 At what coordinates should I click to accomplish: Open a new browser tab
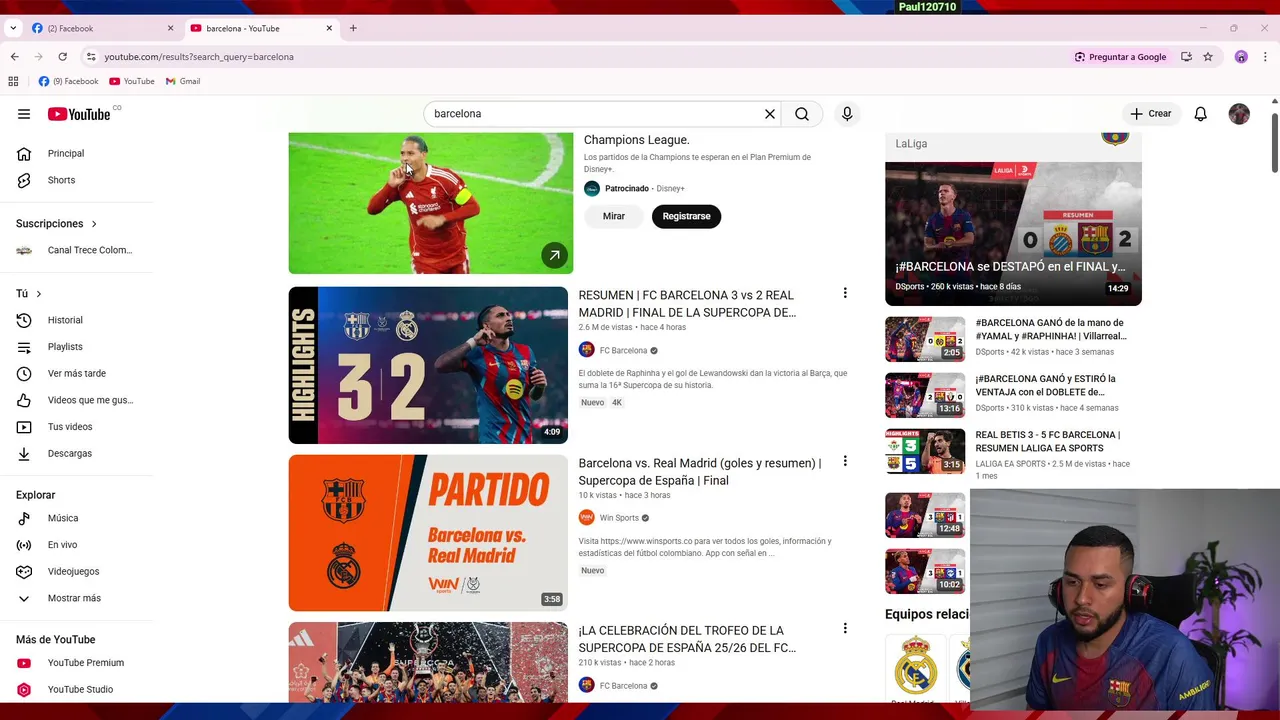[353, 28]
